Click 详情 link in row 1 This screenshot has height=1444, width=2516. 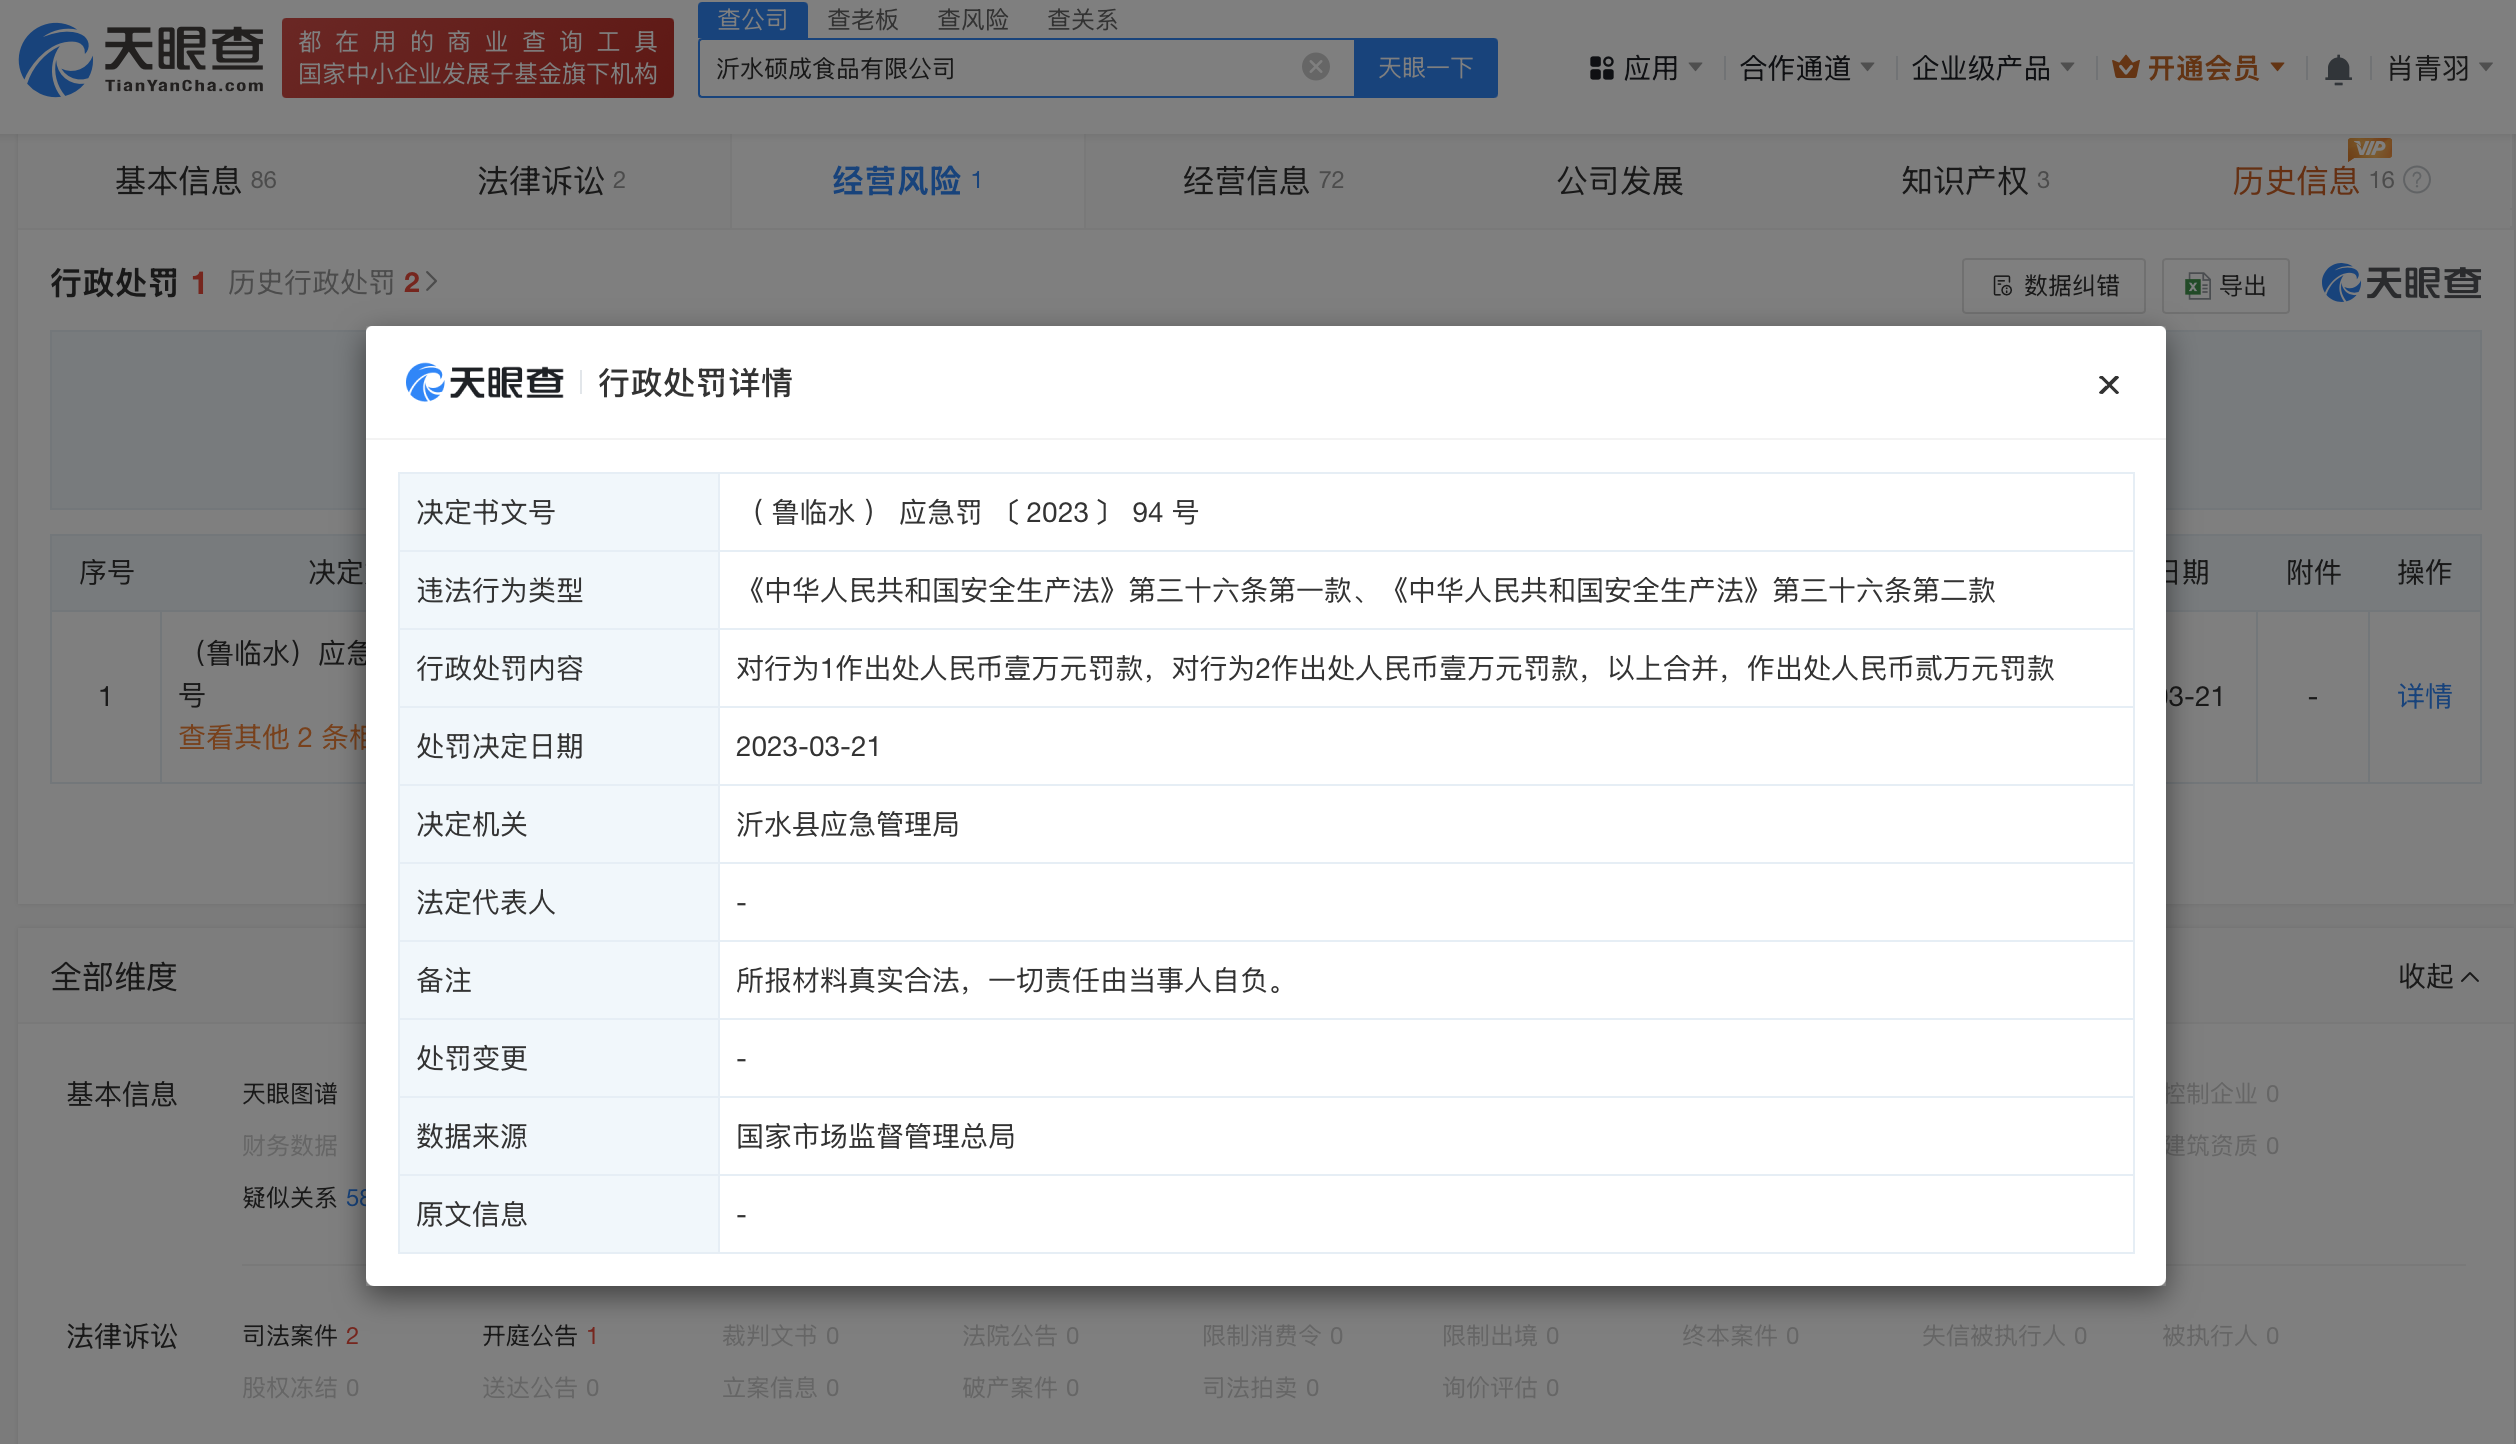click(x=2424, y=696)
